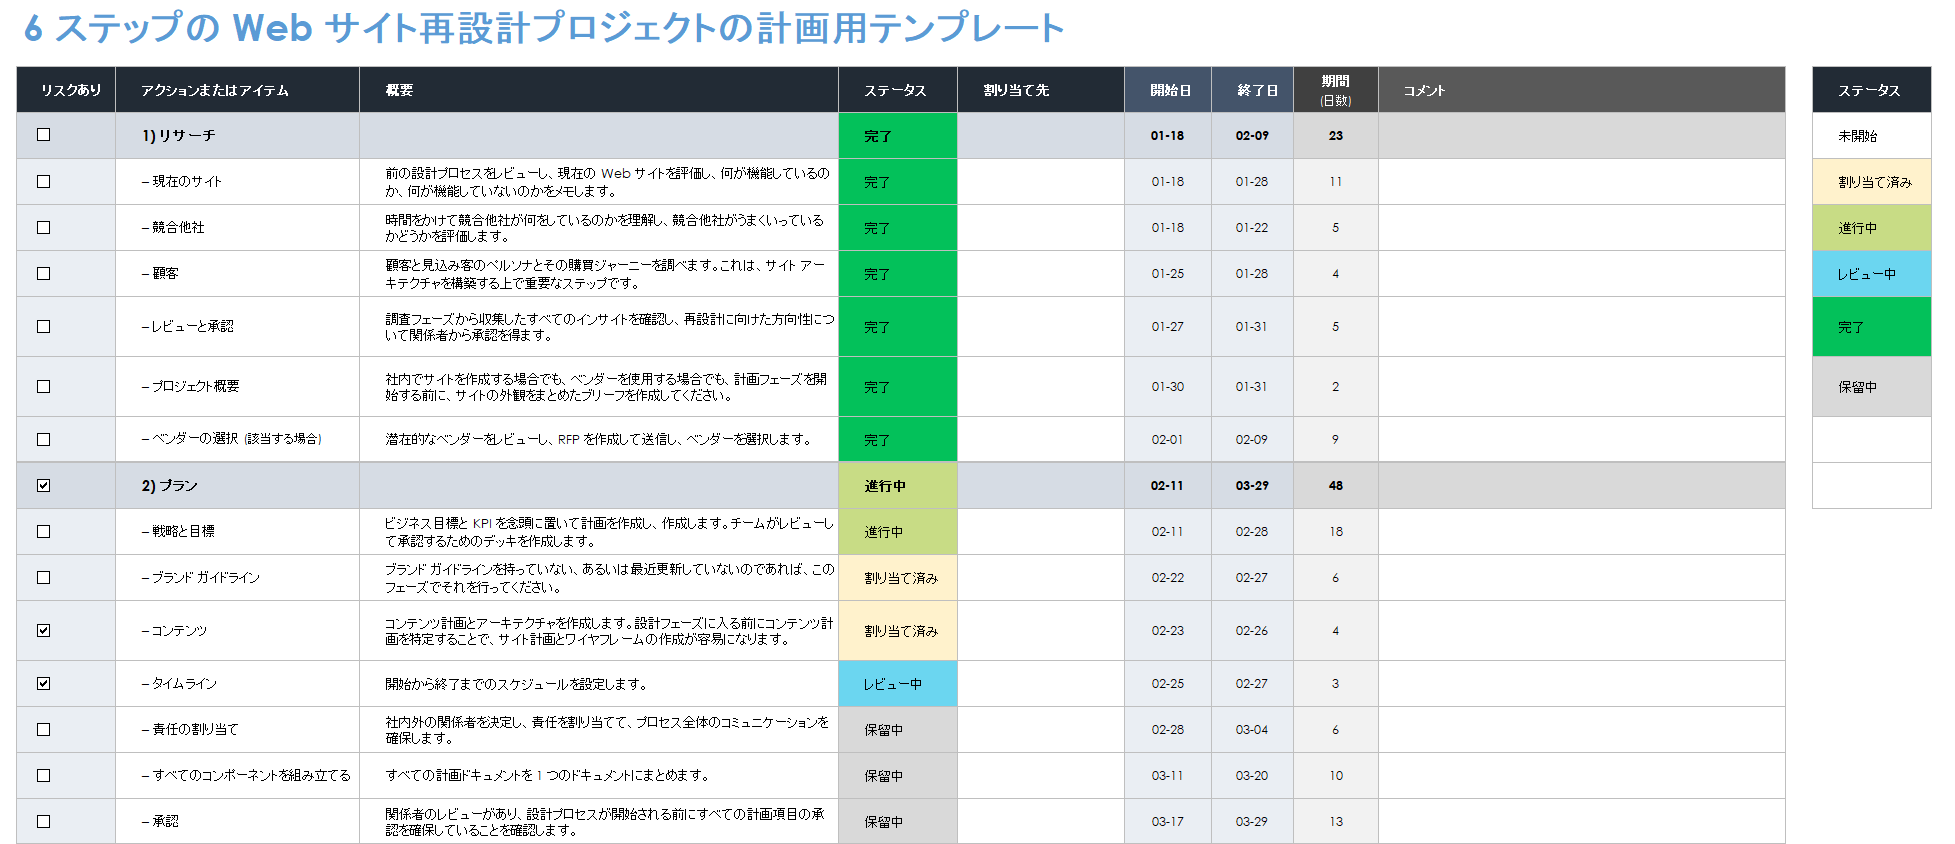Open status cell for 戦略と目標 row
Viewport: 1955px width, 844px height.
click(x=898, y=532)
